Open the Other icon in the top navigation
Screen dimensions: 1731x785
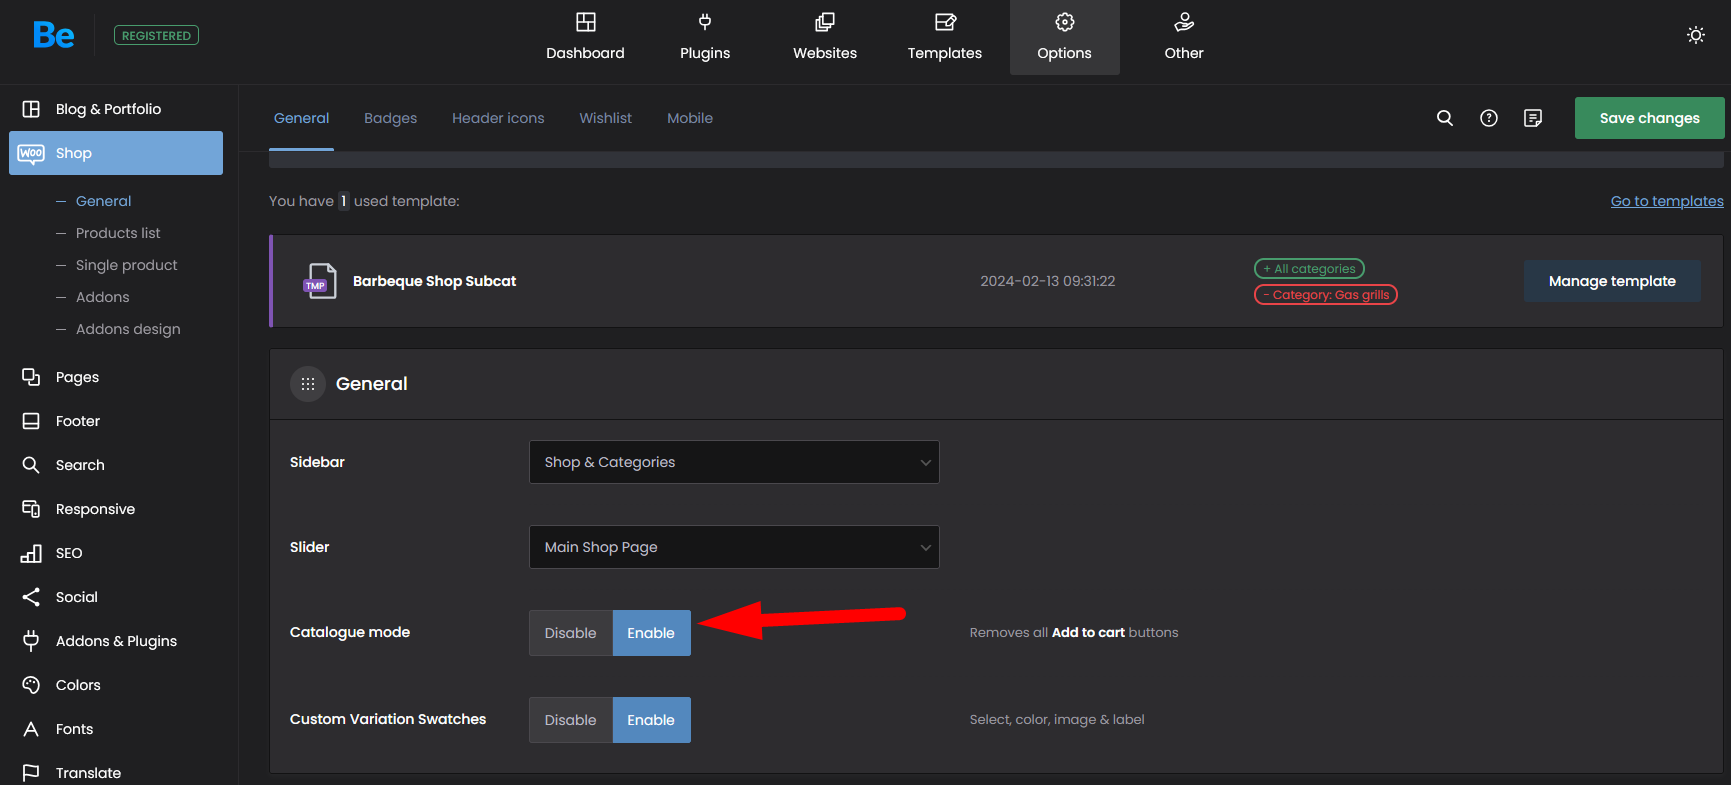[1184, 22]
